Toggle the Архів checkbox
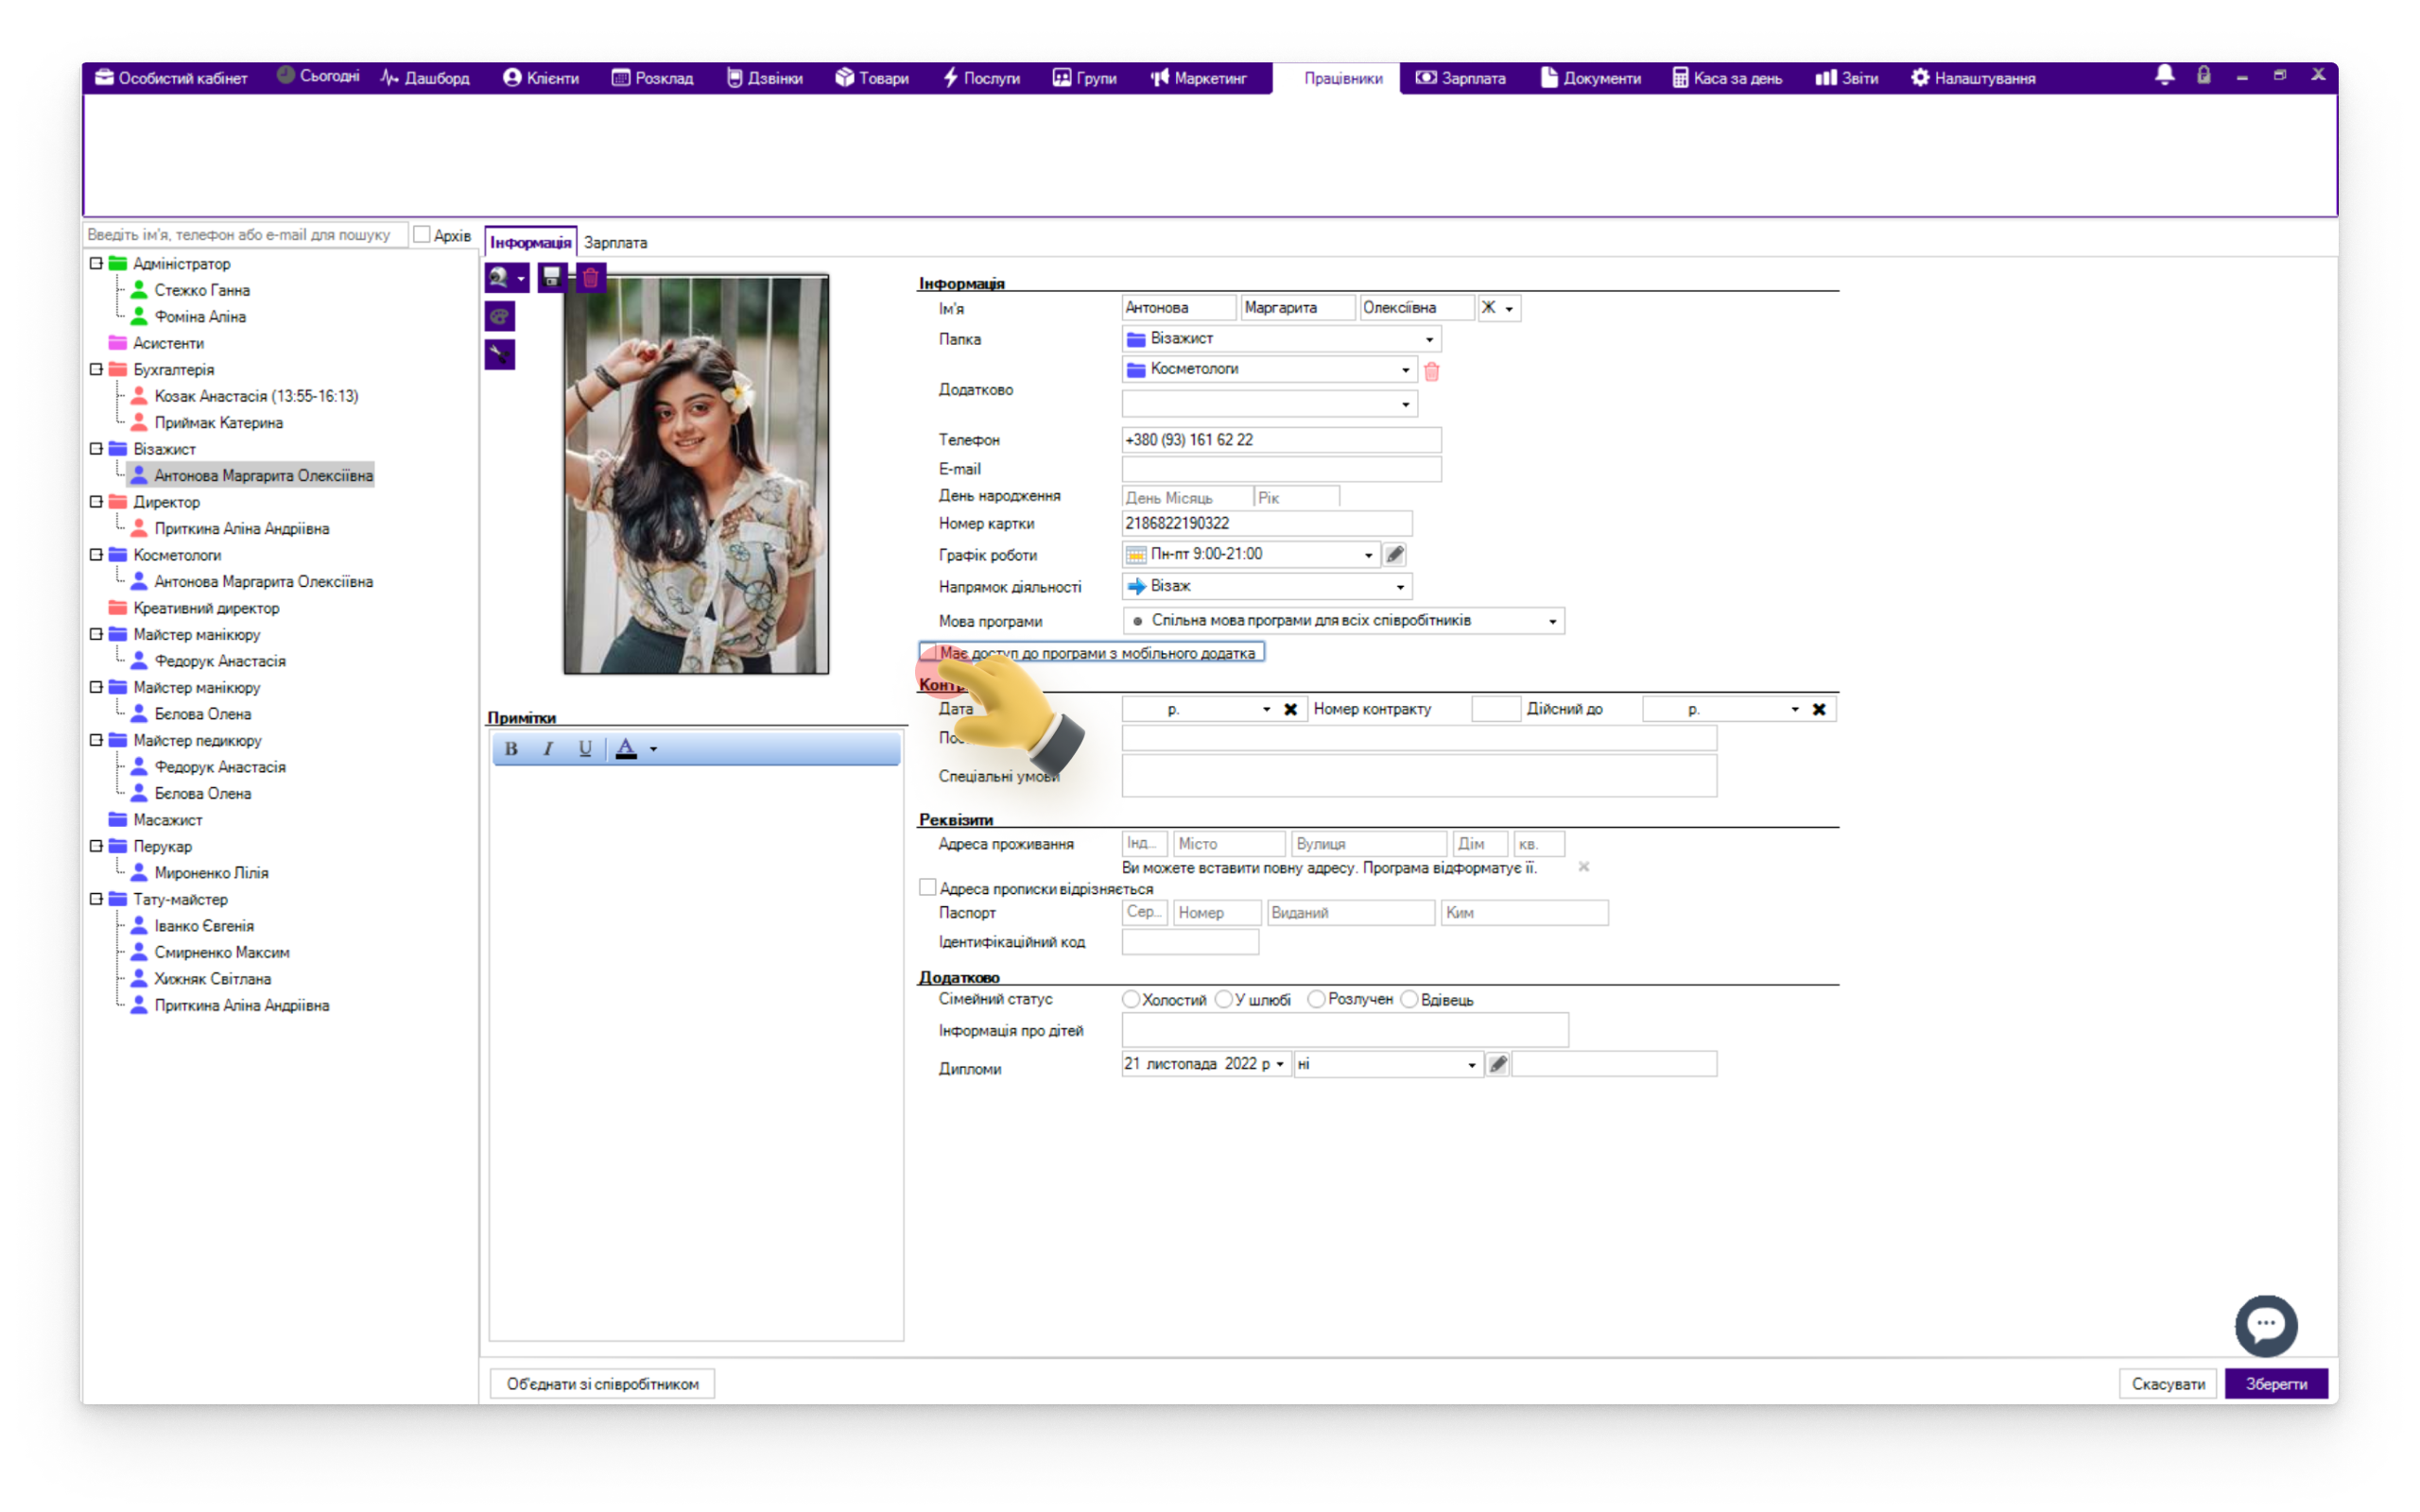Viewport: 2420px width, 1512px height. coord(422,234)
